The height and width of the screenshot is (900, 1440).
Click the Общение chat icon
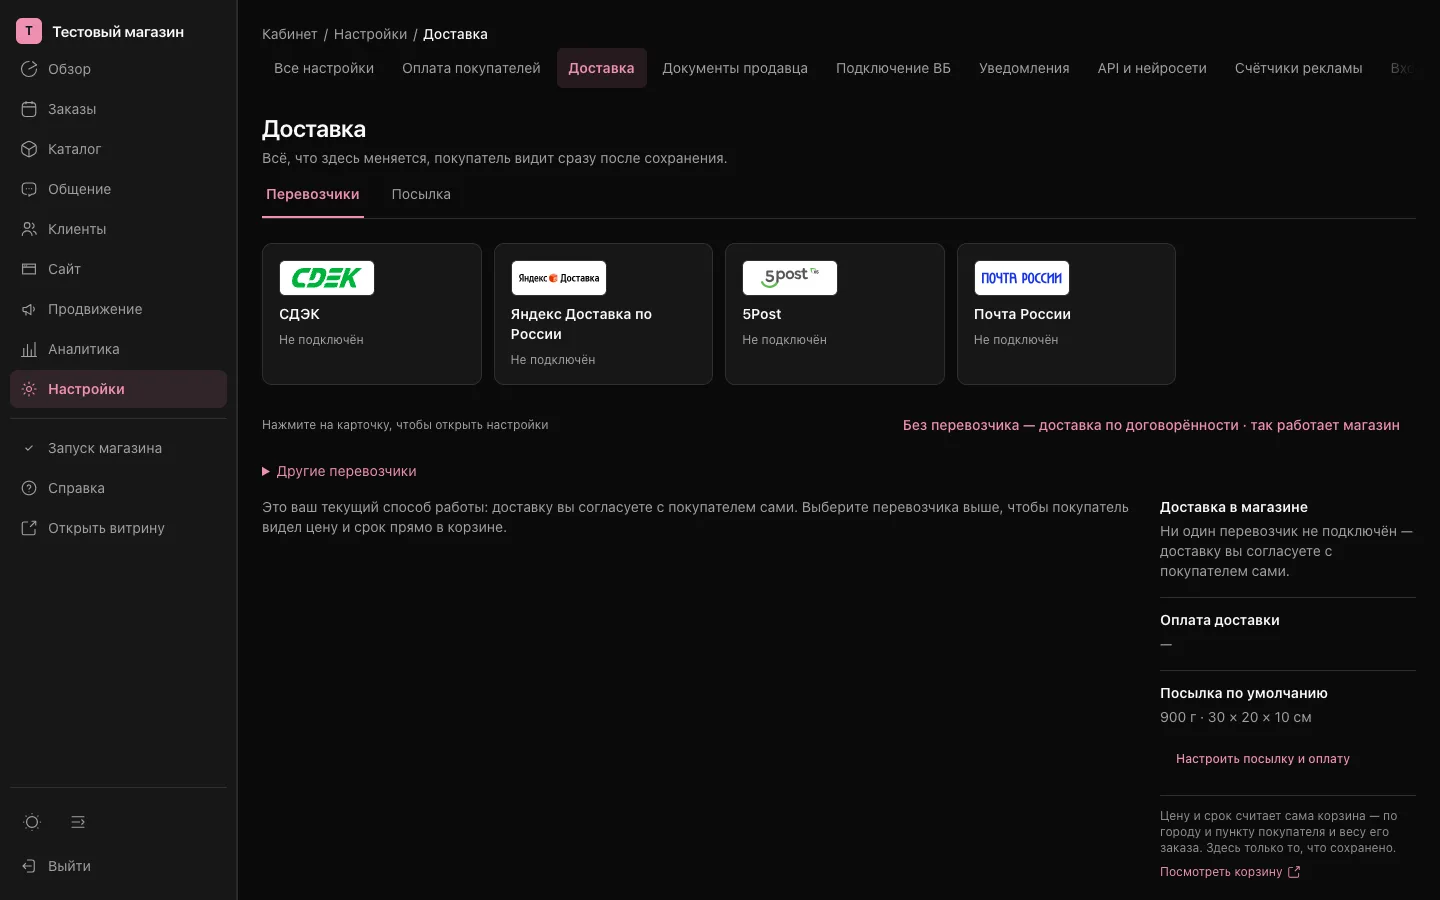pyautogui.click(x=29, y=189)
